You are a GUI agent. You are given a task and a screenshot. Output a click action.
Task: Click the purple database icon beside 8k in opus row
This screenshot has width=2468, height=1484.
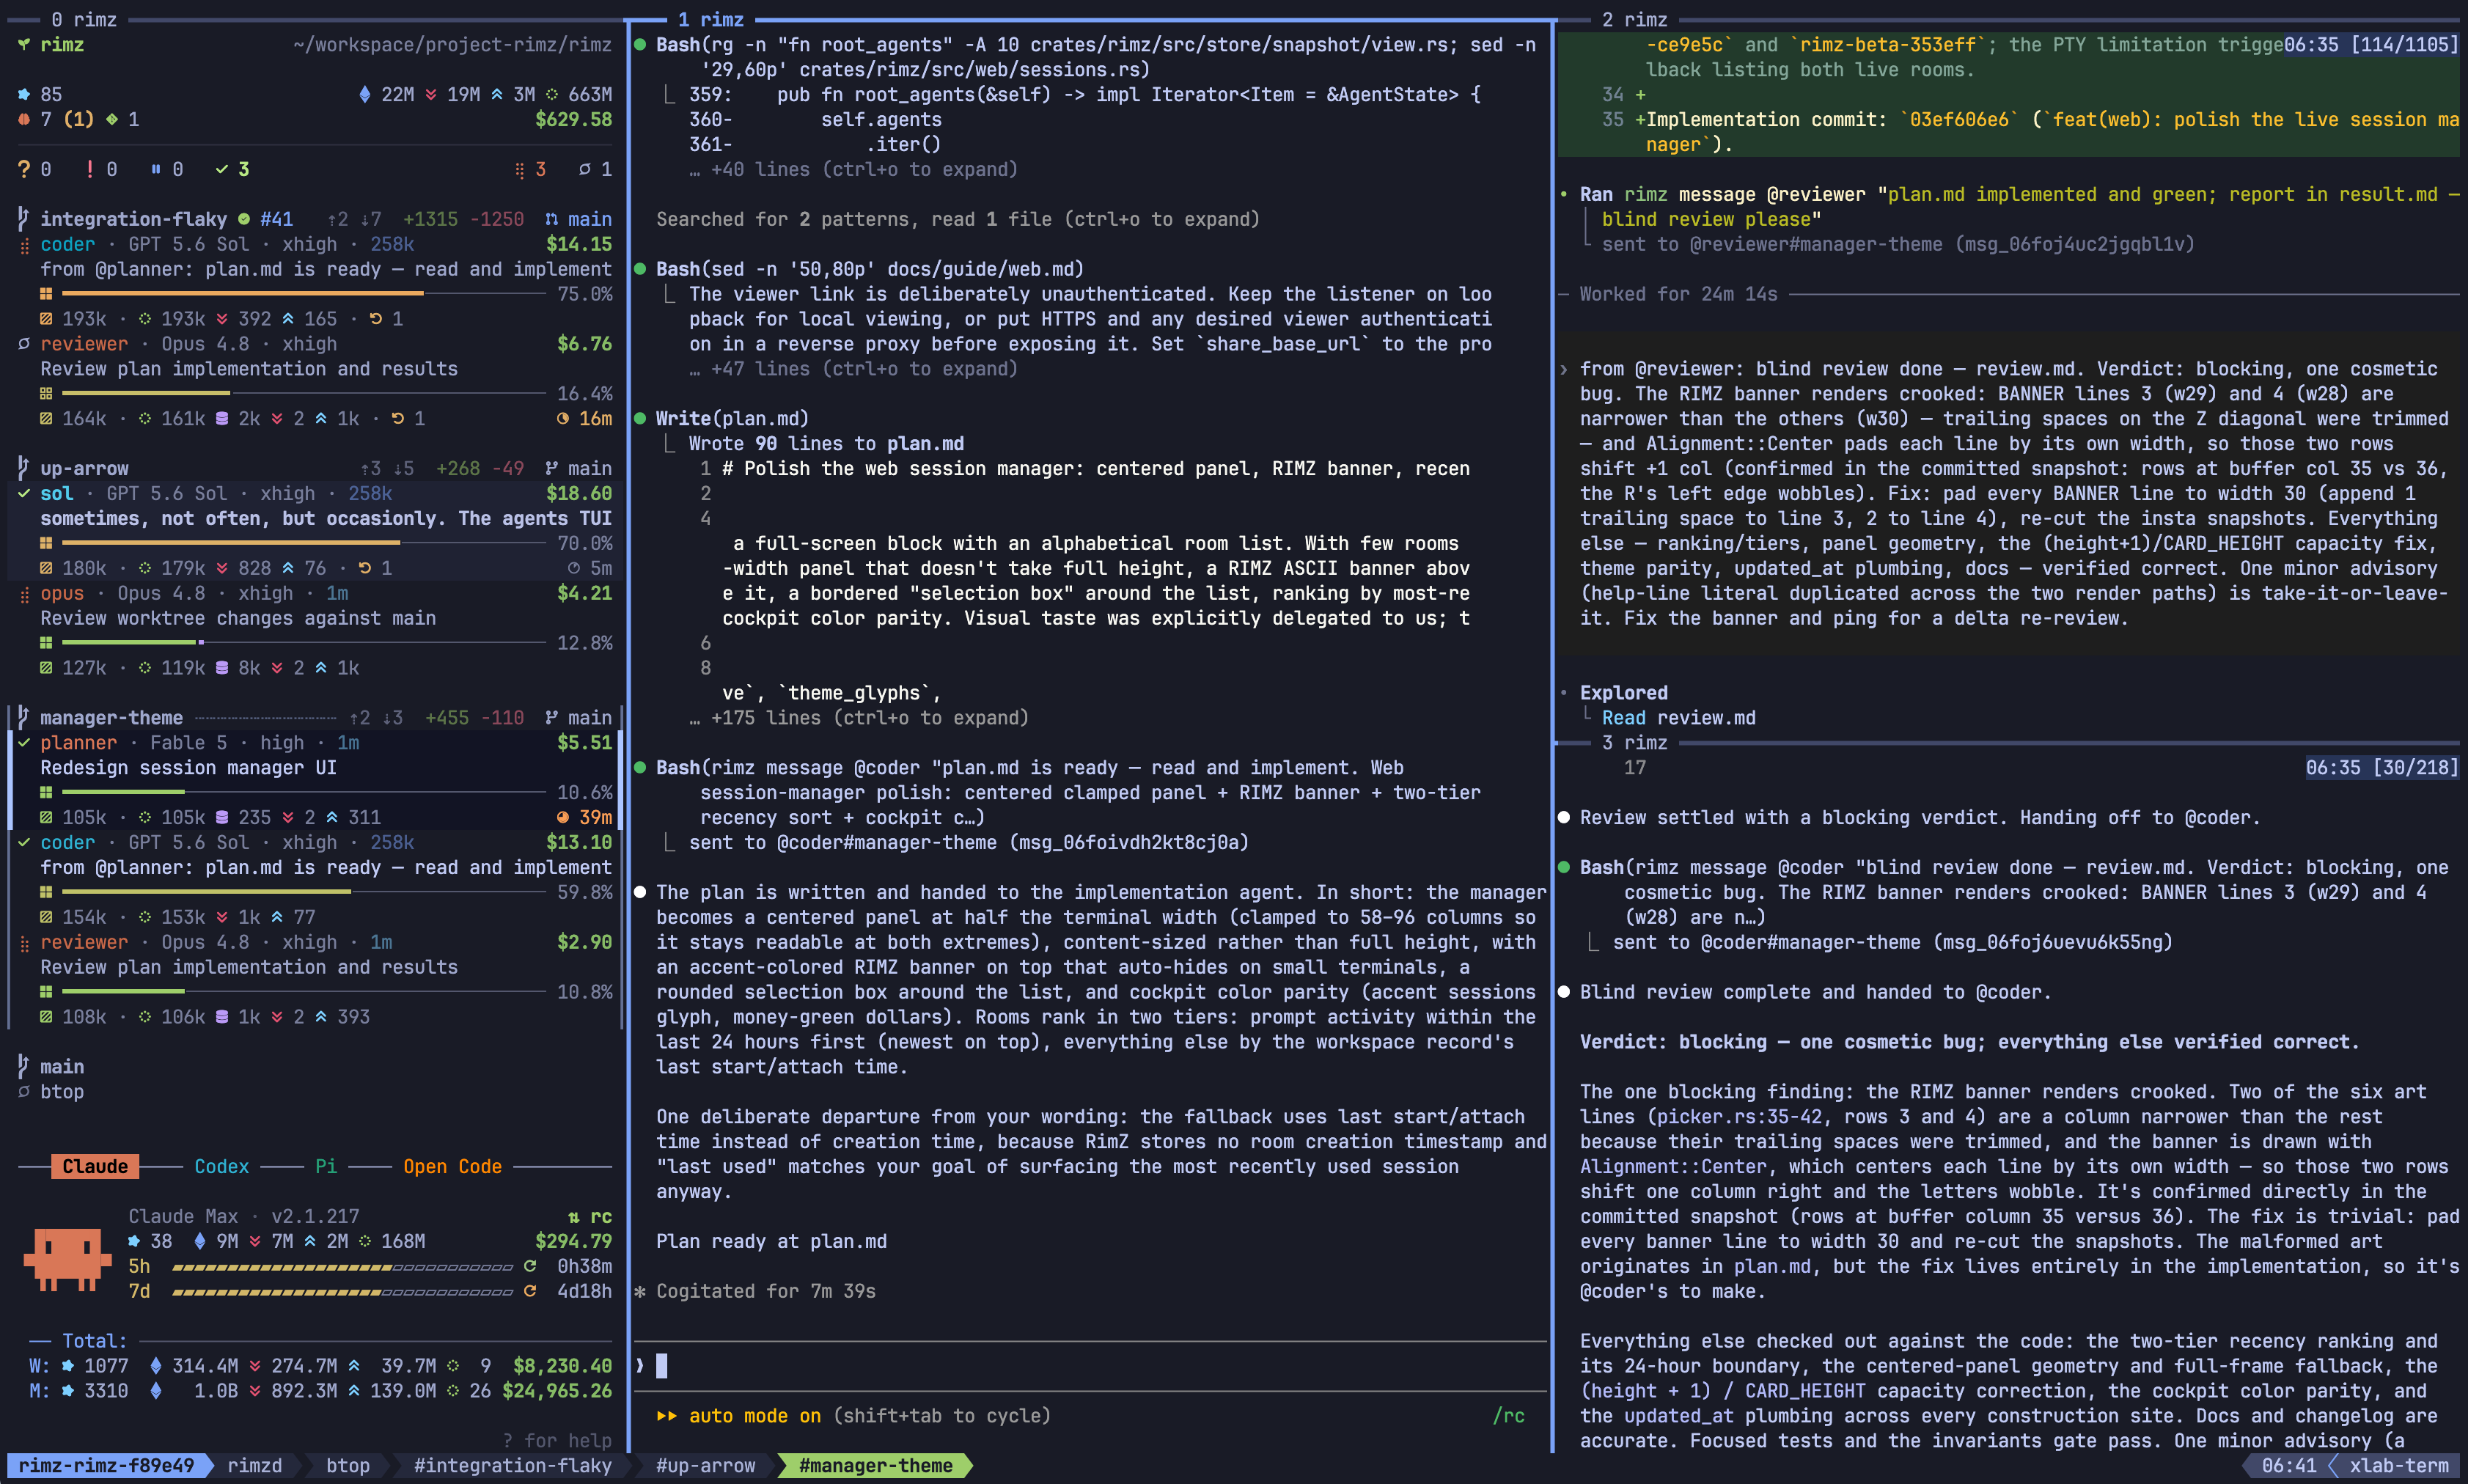pyautogui.click(x=222, y=668)
